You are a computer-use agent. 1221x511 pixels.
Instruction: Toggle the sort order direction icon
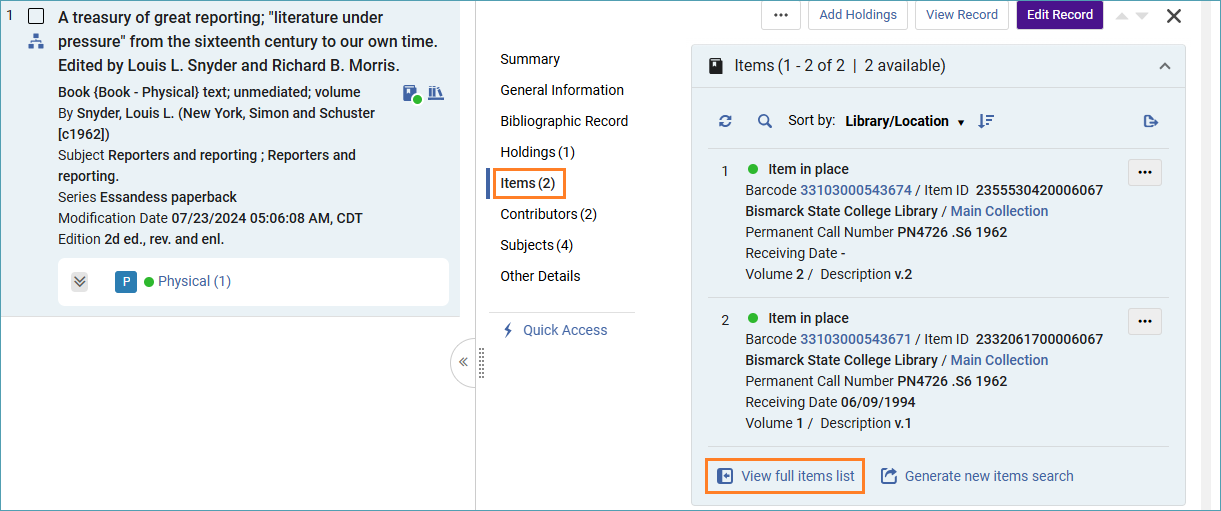point(986,121)
